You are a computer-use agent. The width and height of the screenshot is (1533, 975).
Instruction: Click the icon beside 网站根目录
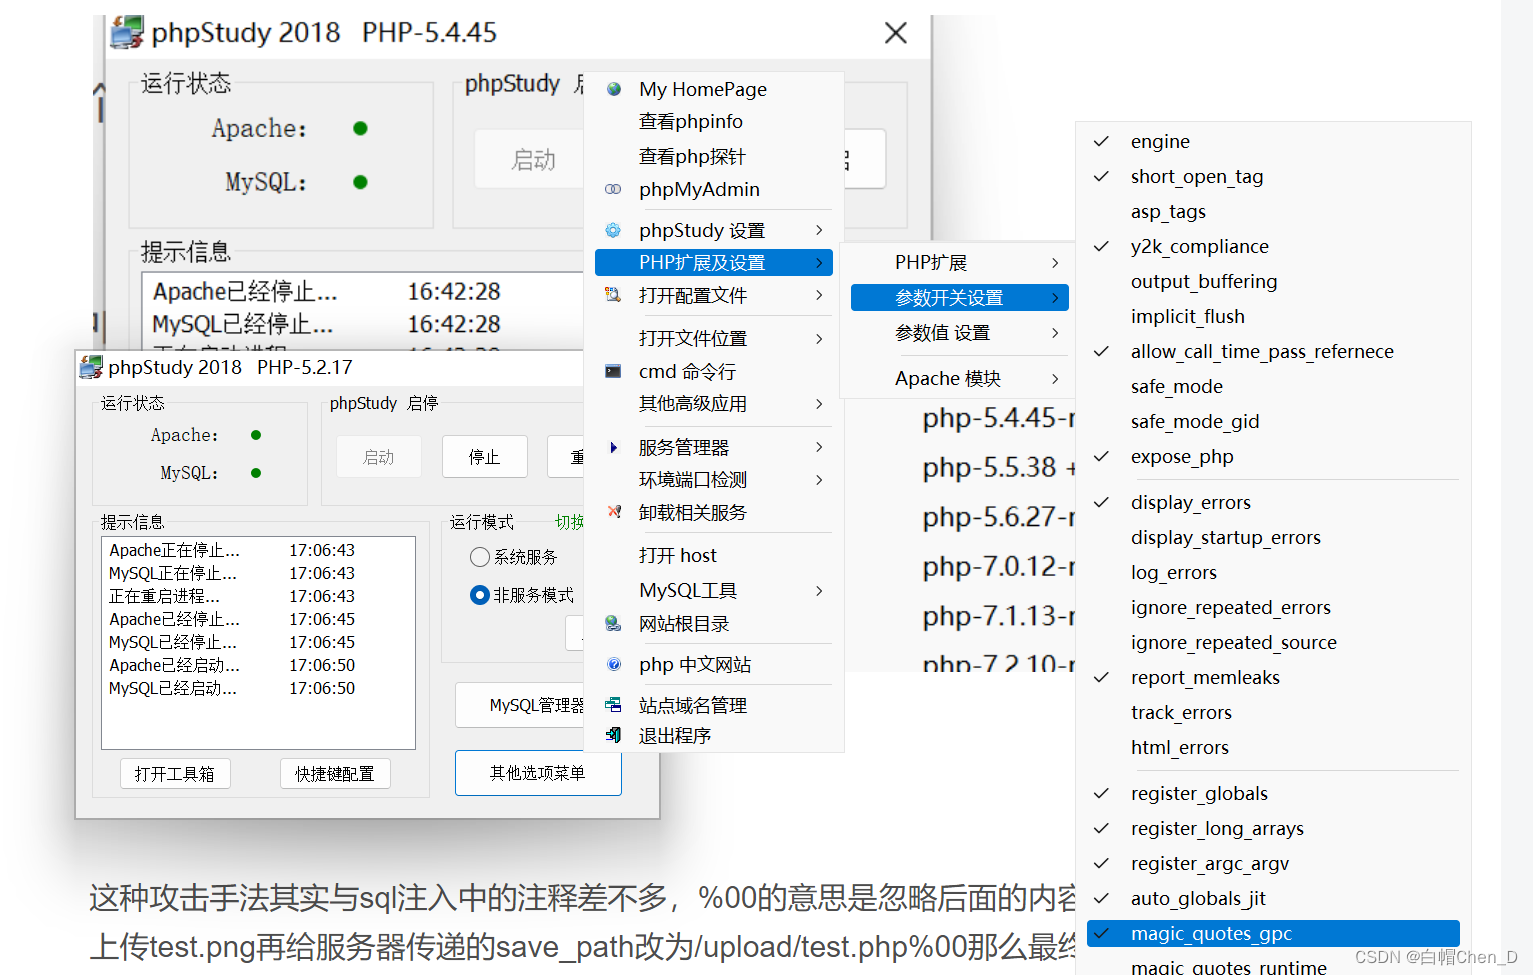click(x=613, y=623)
